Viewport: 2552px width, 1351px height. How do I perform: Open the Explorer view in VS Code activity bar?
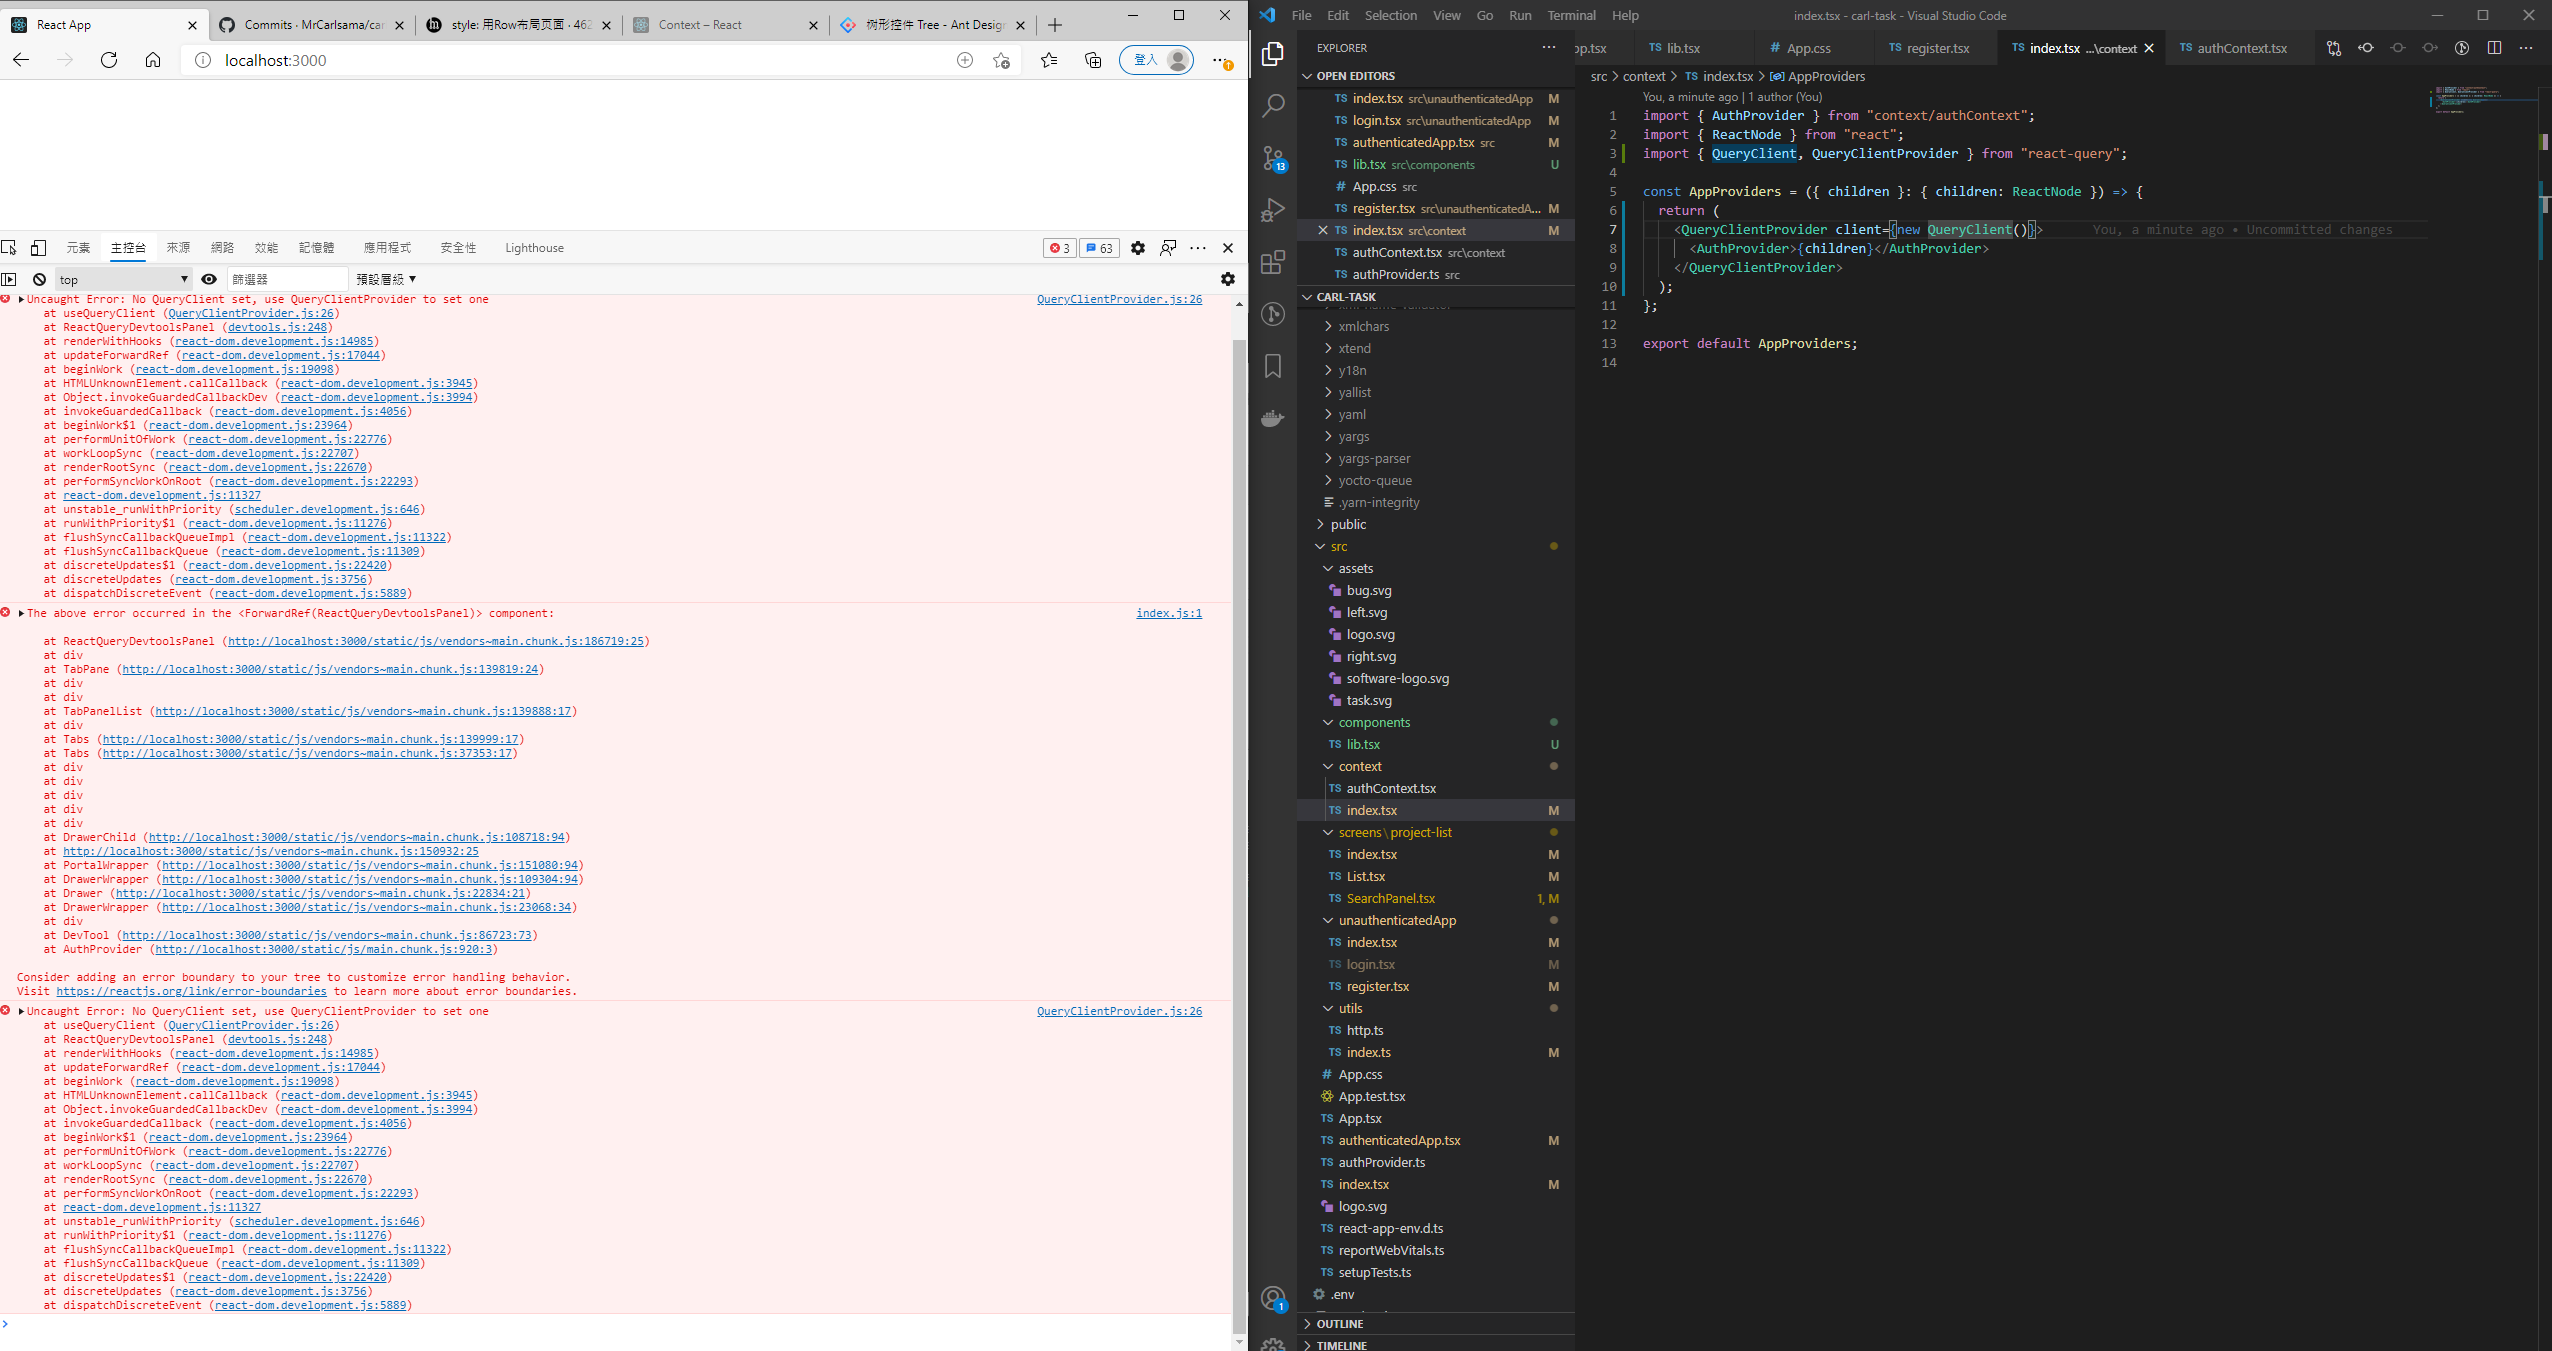pyautogui.click(x=1273, y=53)
